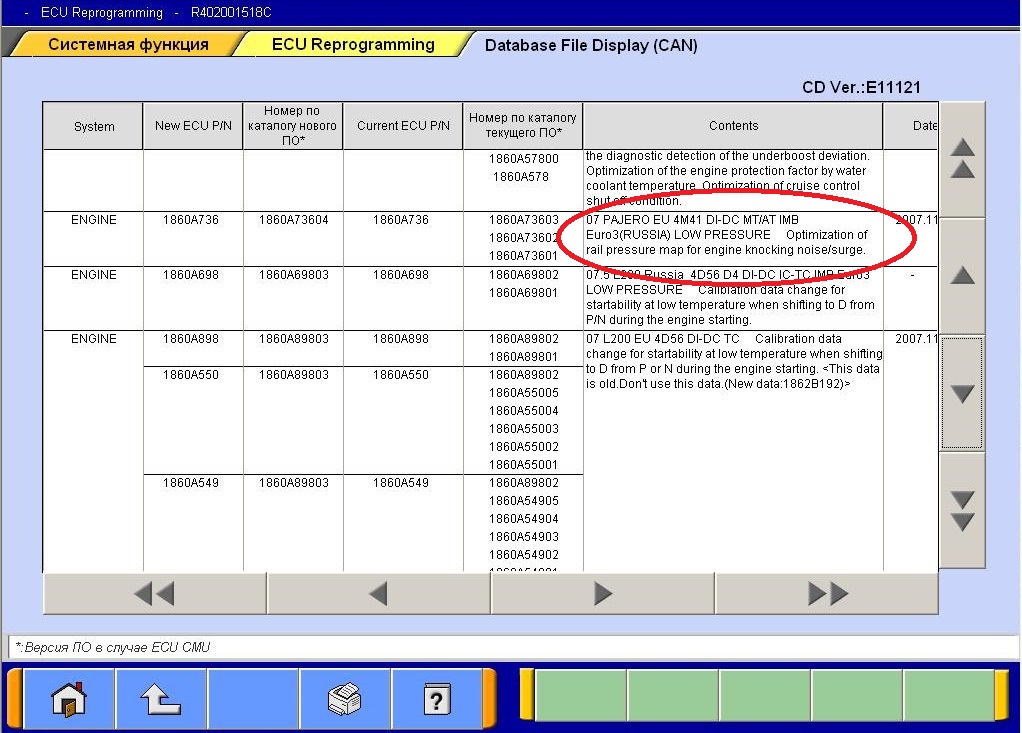Image resolution: width=1022 pixels, height=733 pixels.
Task: Click the Contents column header
Action: [x=733, y=126]
